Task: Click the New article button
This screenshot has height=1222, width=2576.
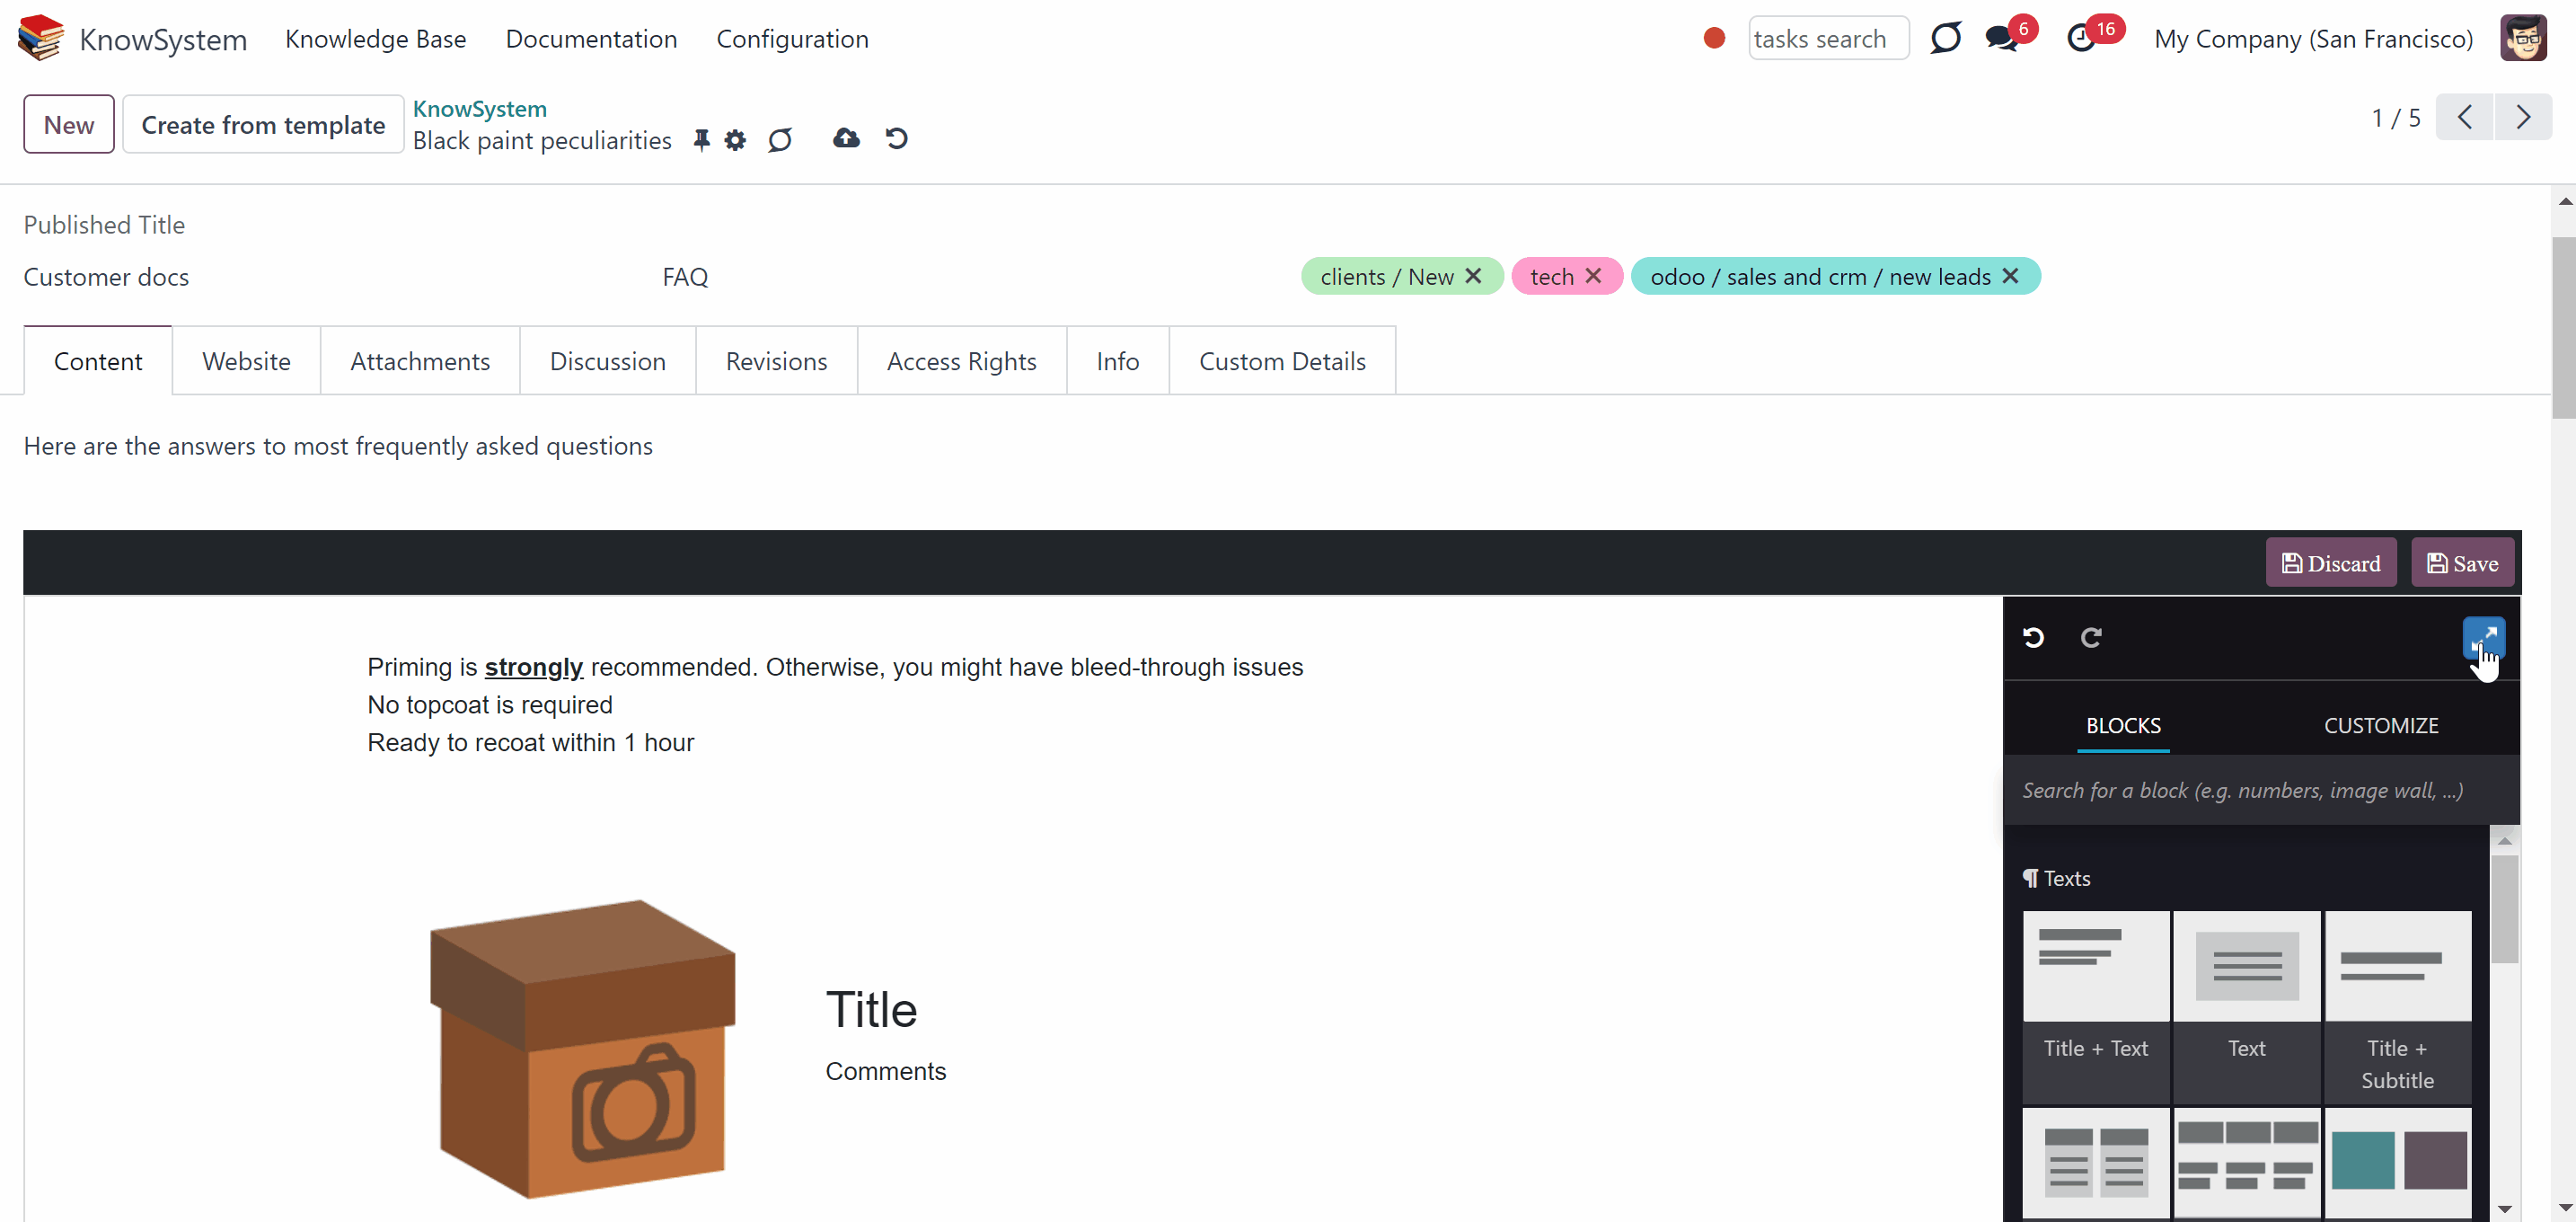Action: click(x=69, y=124)
